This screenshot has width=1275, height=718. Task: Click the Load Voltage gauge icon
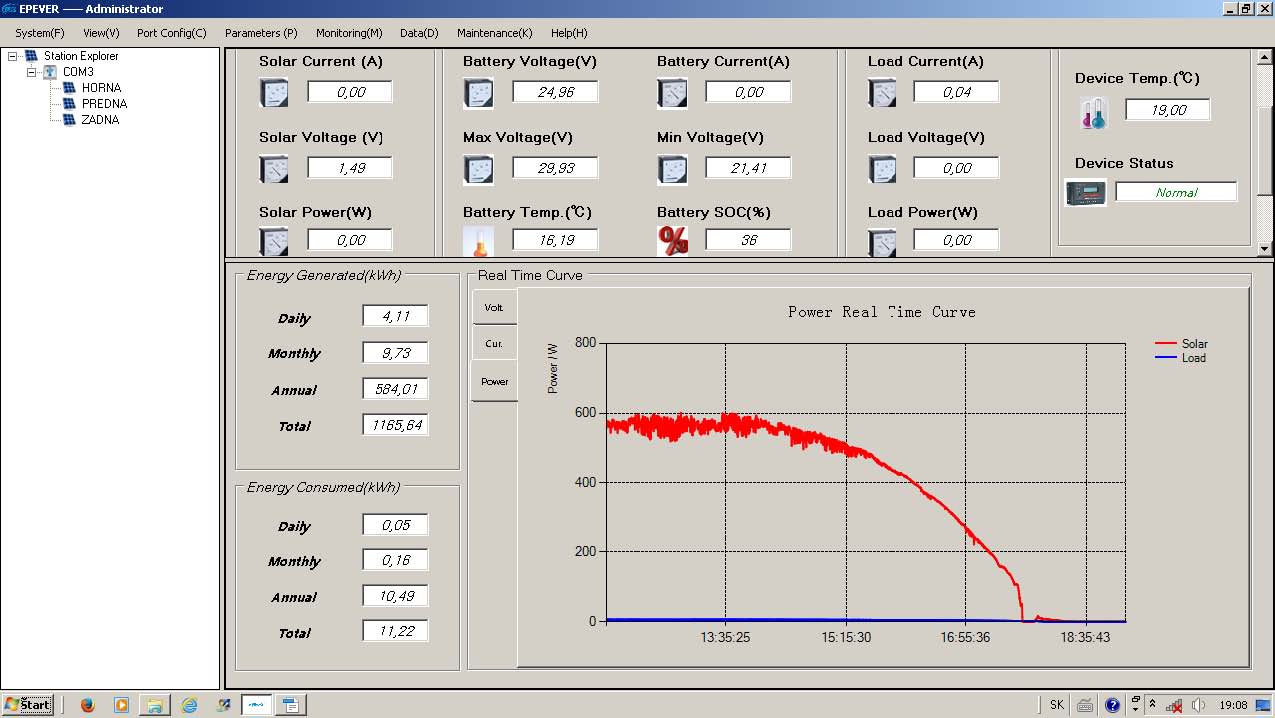(x=882, y=169)
